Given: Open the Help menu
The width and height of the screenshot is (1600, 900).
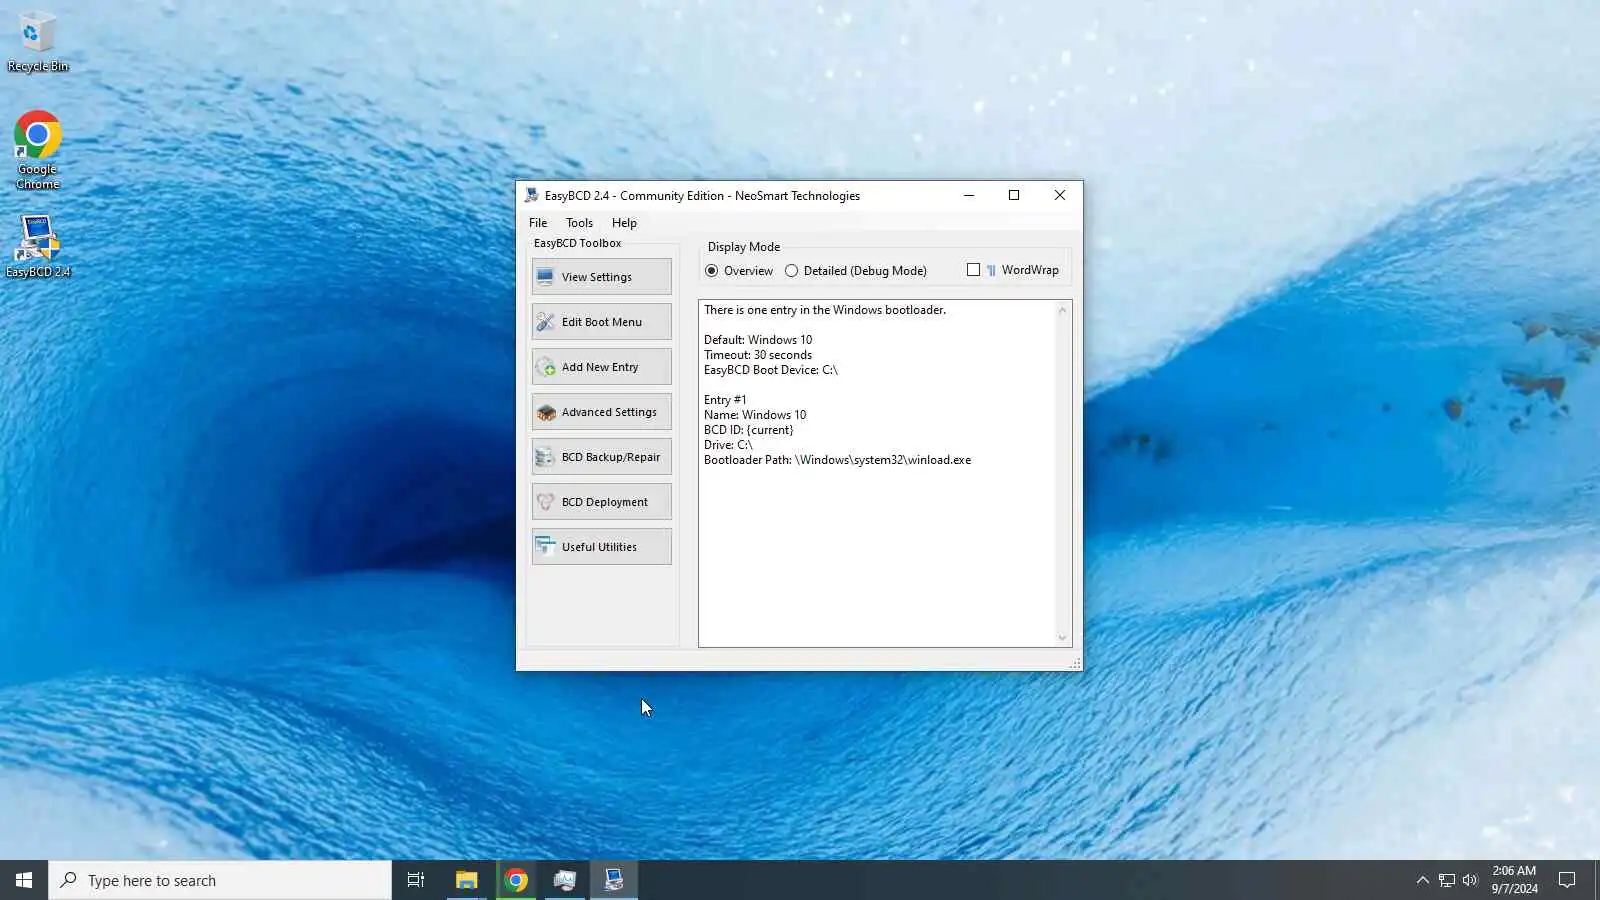Looking at the screenshot, I should 624,223.
